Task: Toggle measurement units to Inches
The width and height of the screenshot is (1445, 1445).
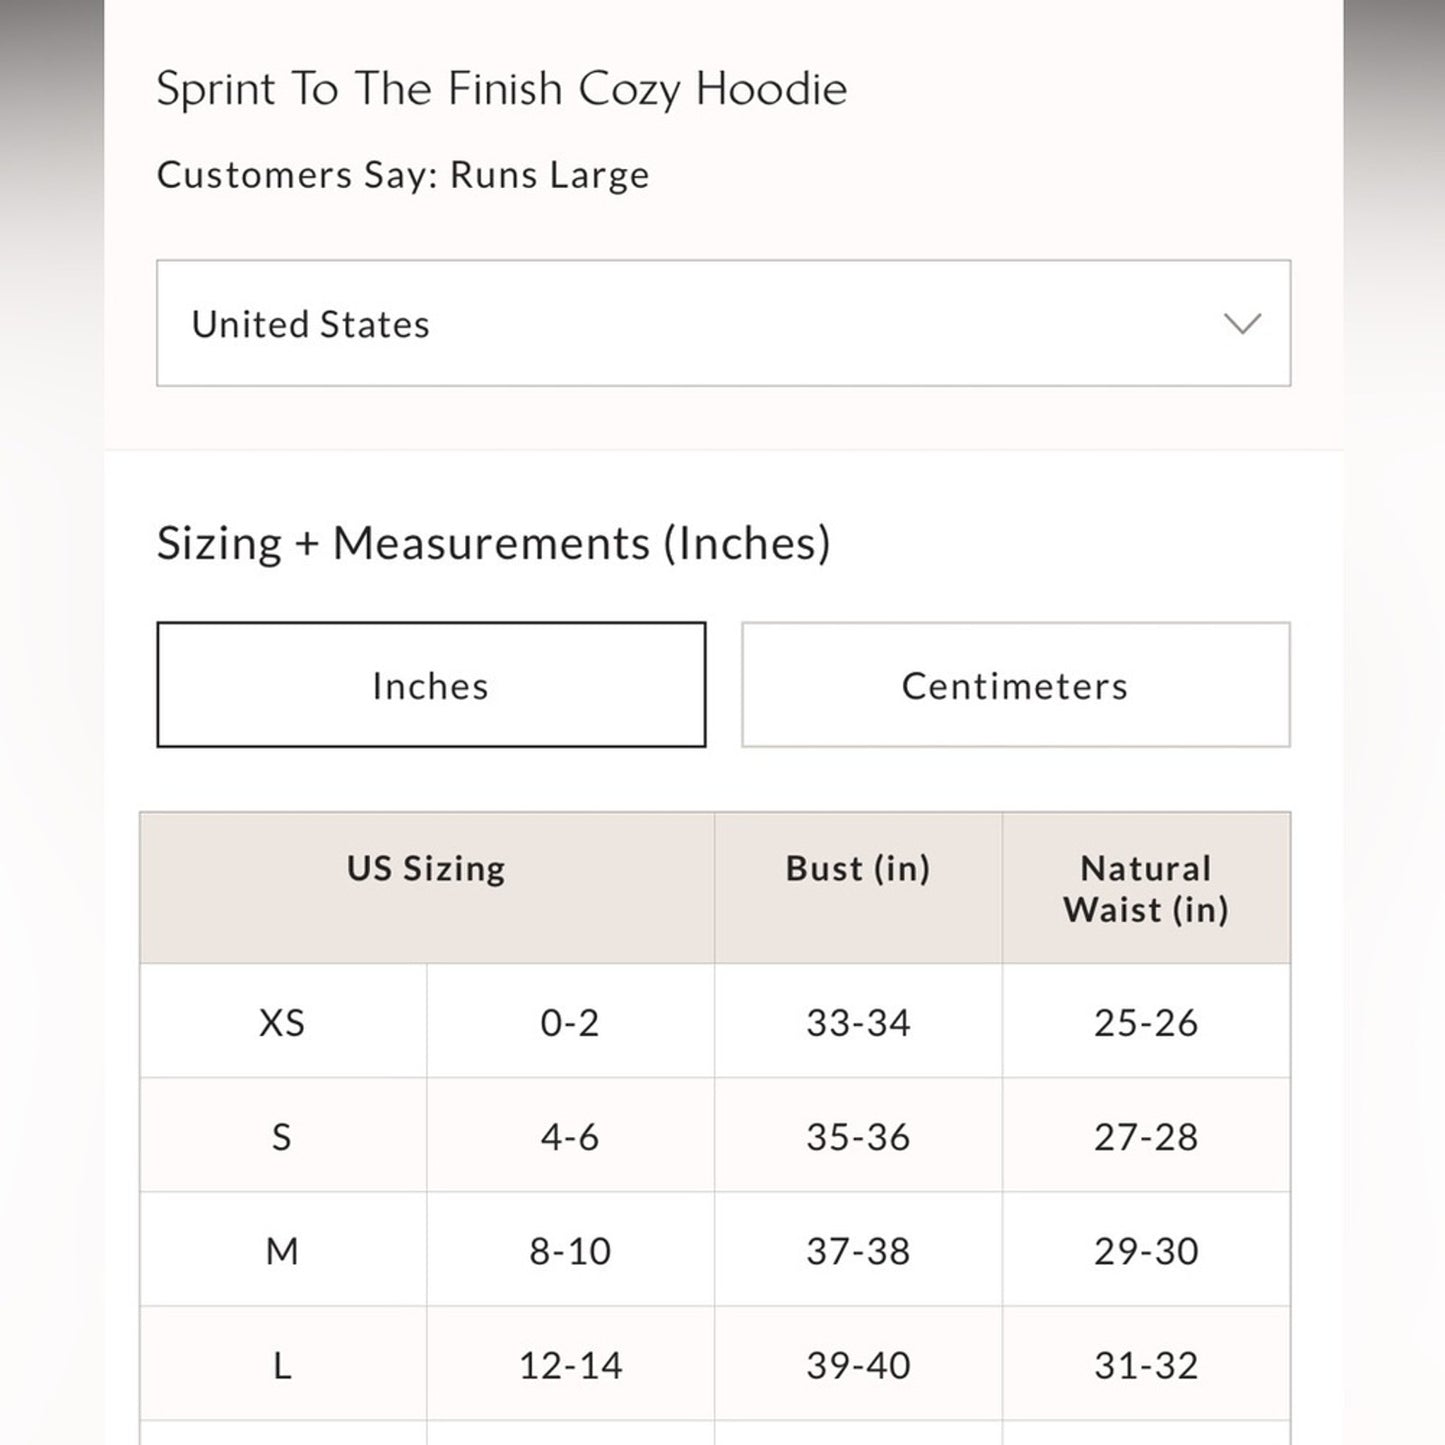Action: tap(430, 684)
